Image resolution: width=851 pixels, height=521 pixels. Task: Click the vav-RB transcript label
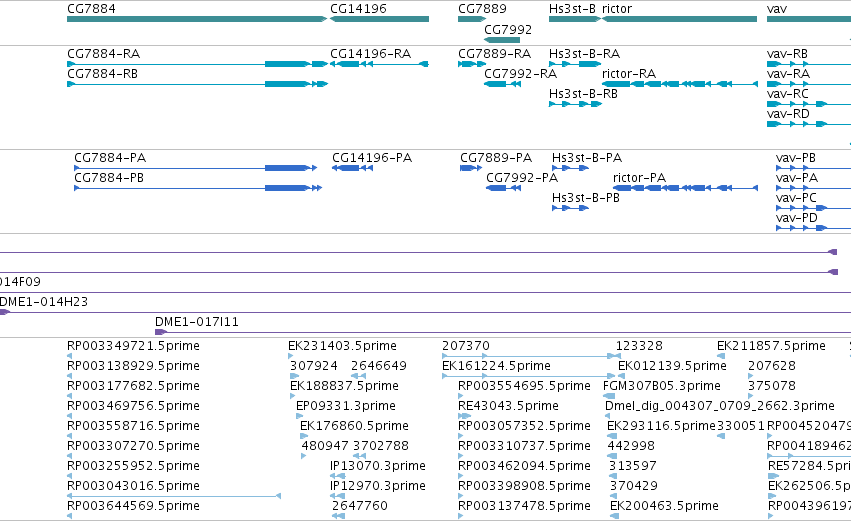click(x=788, y=54)
